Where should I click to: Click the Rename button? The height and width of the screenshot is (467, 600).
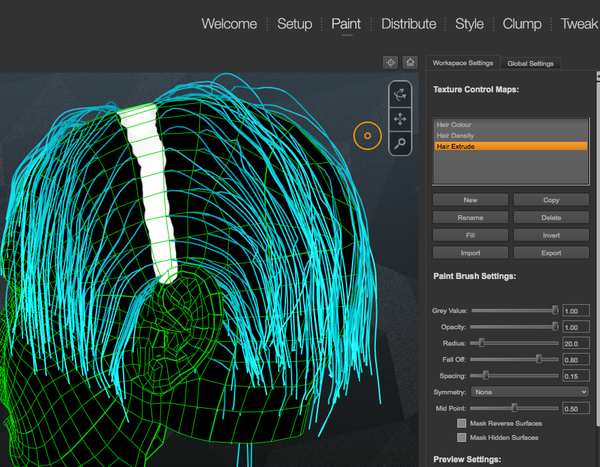click(x=470, y=217)
